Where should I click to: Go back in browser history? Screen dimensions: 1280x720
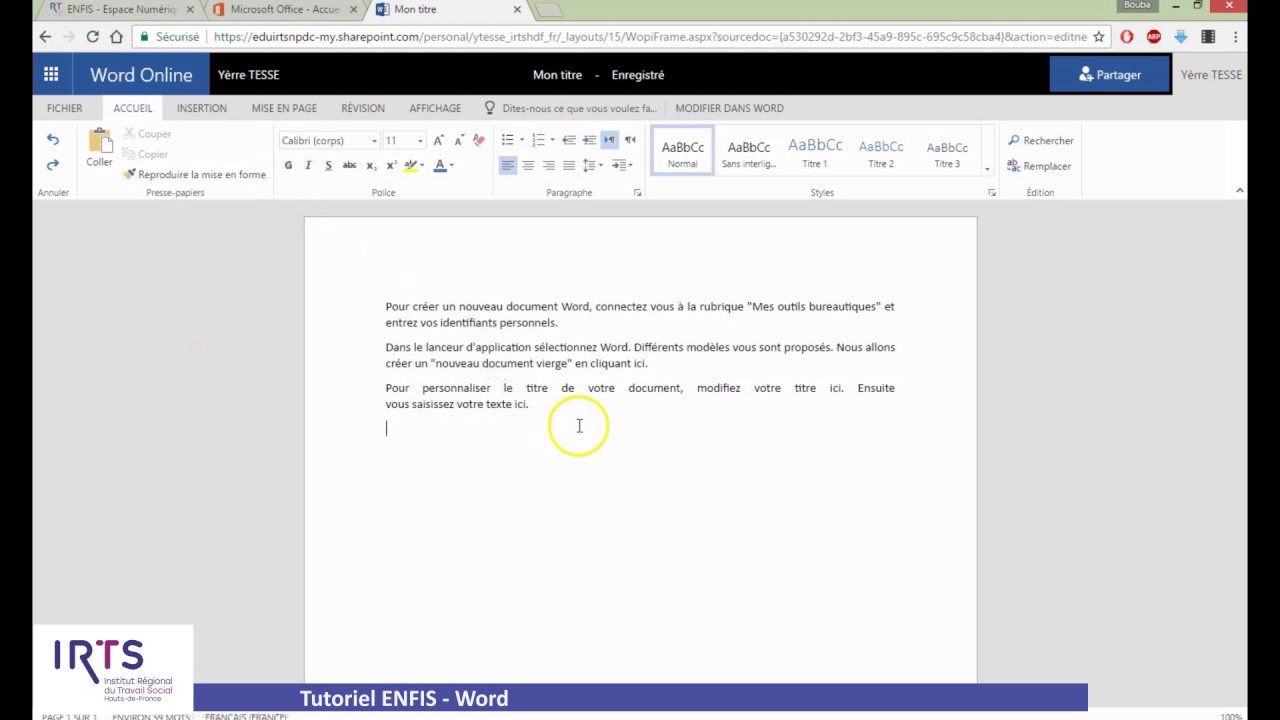(x=45, y=37)
